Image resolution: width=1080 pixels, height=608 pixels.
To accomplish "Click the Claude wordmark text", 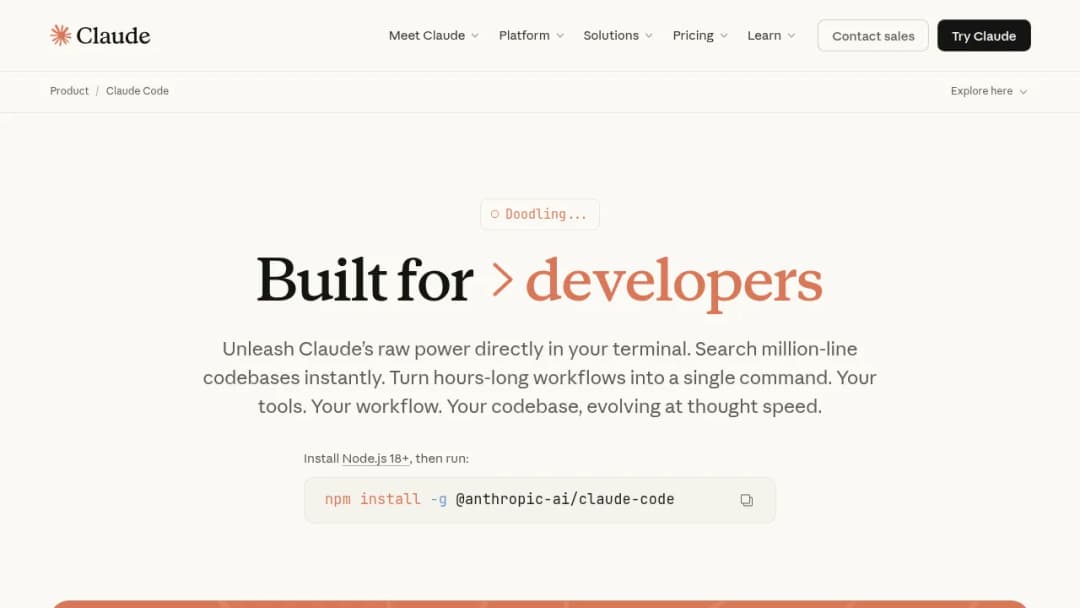I will (113, 36).
